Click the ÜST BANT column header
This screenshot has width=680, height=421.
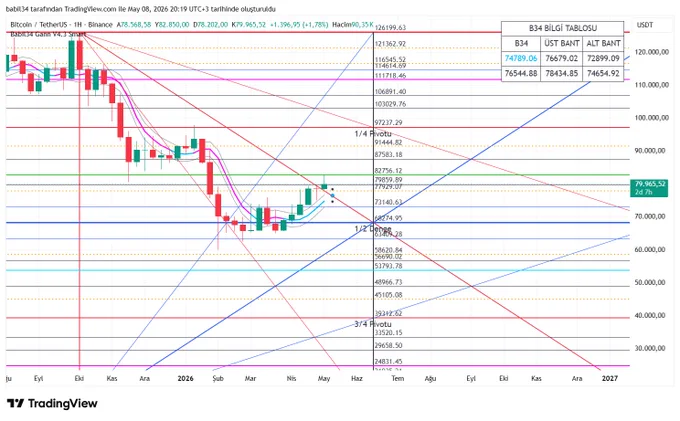click(x=562, y=43)
